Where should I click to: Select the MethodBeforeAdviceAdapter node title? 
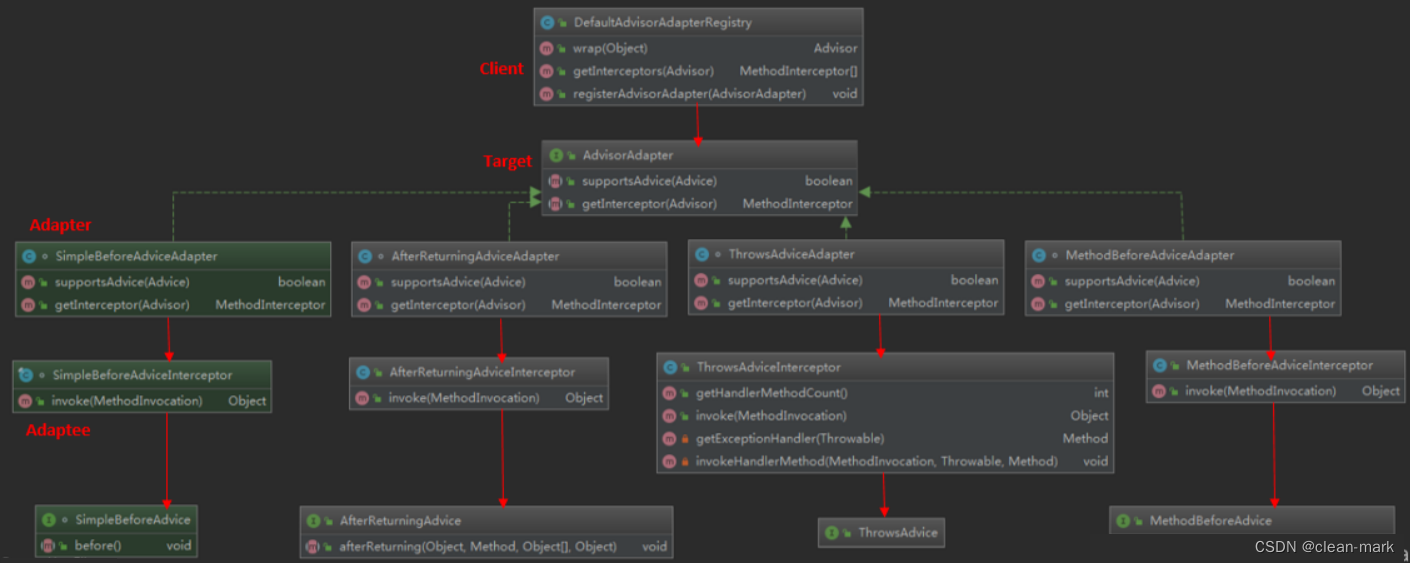pos(1149,256)
